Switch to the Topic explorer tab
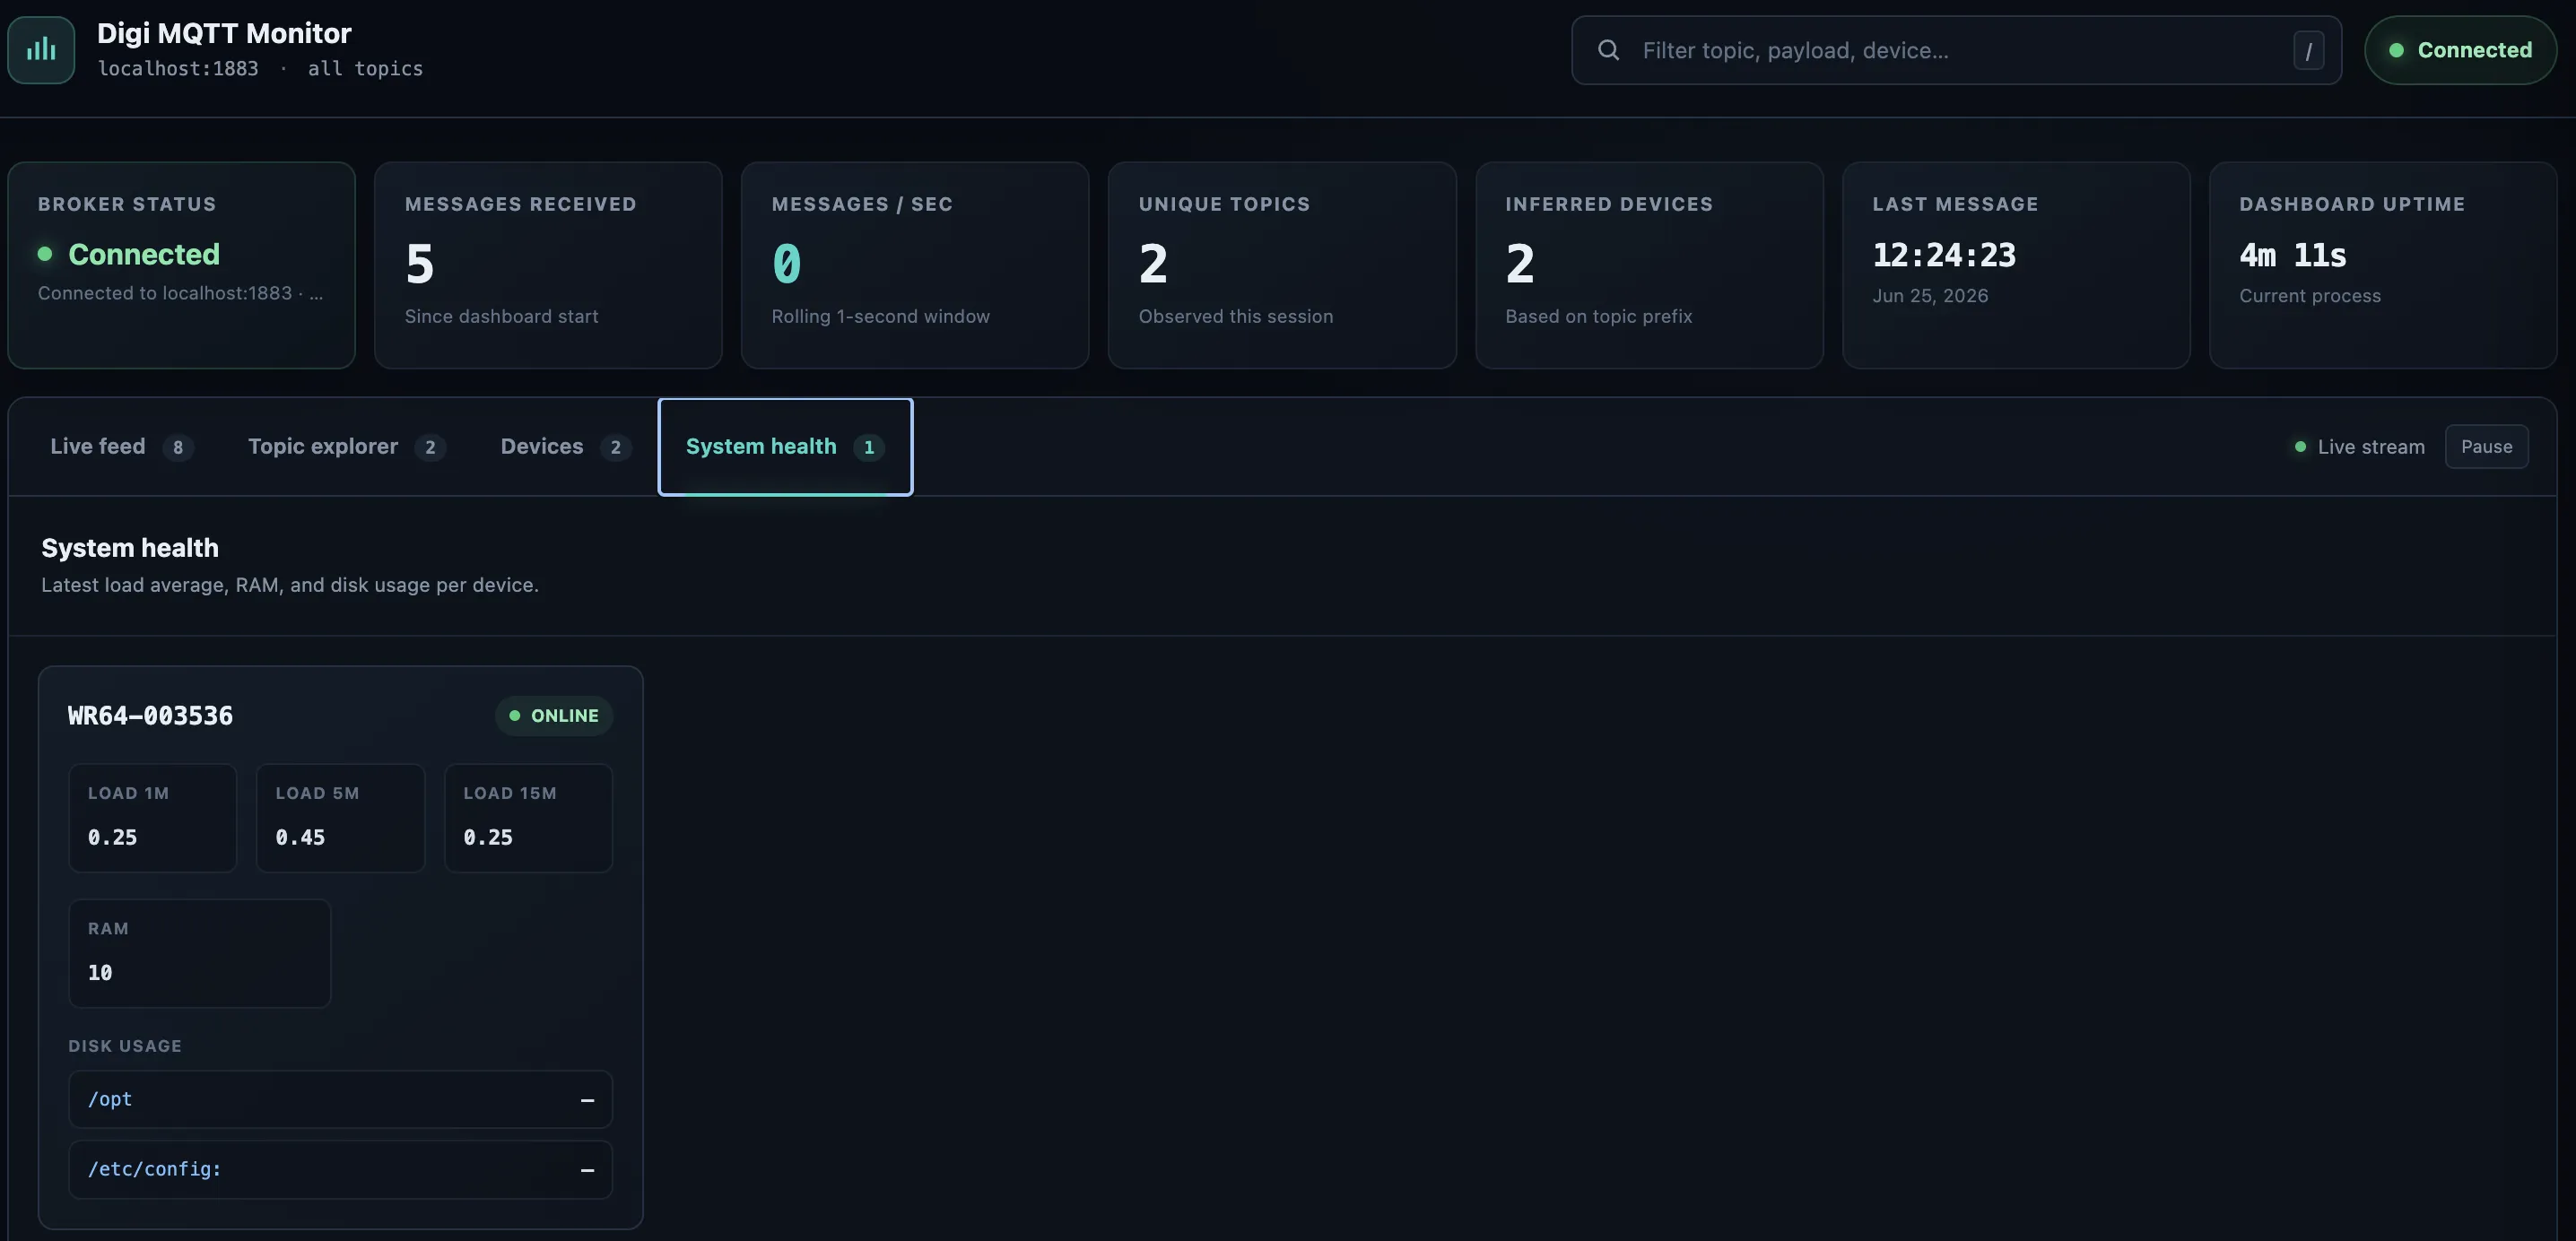 point(346,447)
